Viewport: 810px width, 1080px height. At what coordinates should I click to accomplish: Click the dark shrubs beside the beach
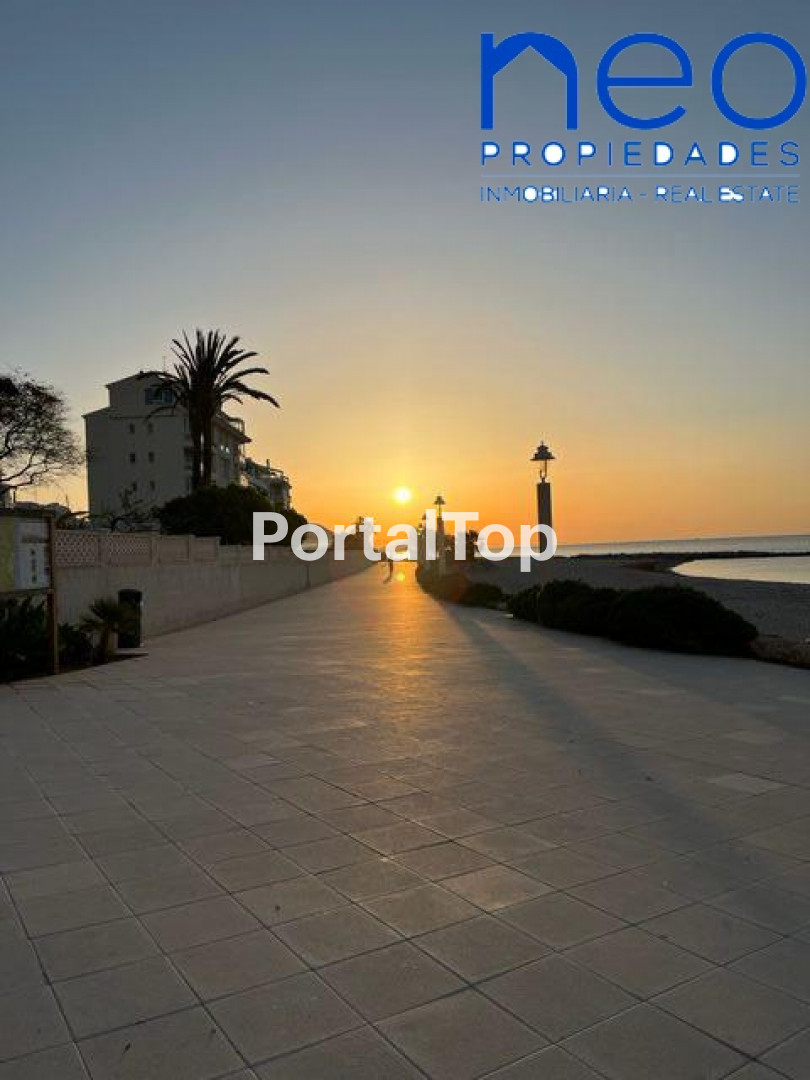click(640, 614)
